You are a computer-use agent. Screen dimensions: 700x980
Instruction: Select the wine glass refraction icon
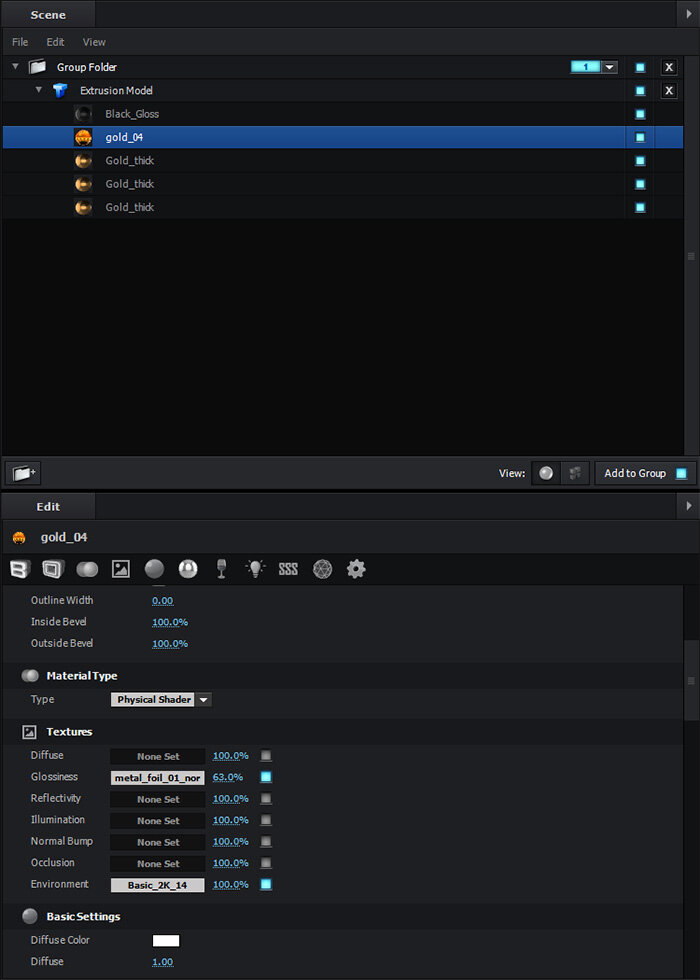tap(222, 569)
